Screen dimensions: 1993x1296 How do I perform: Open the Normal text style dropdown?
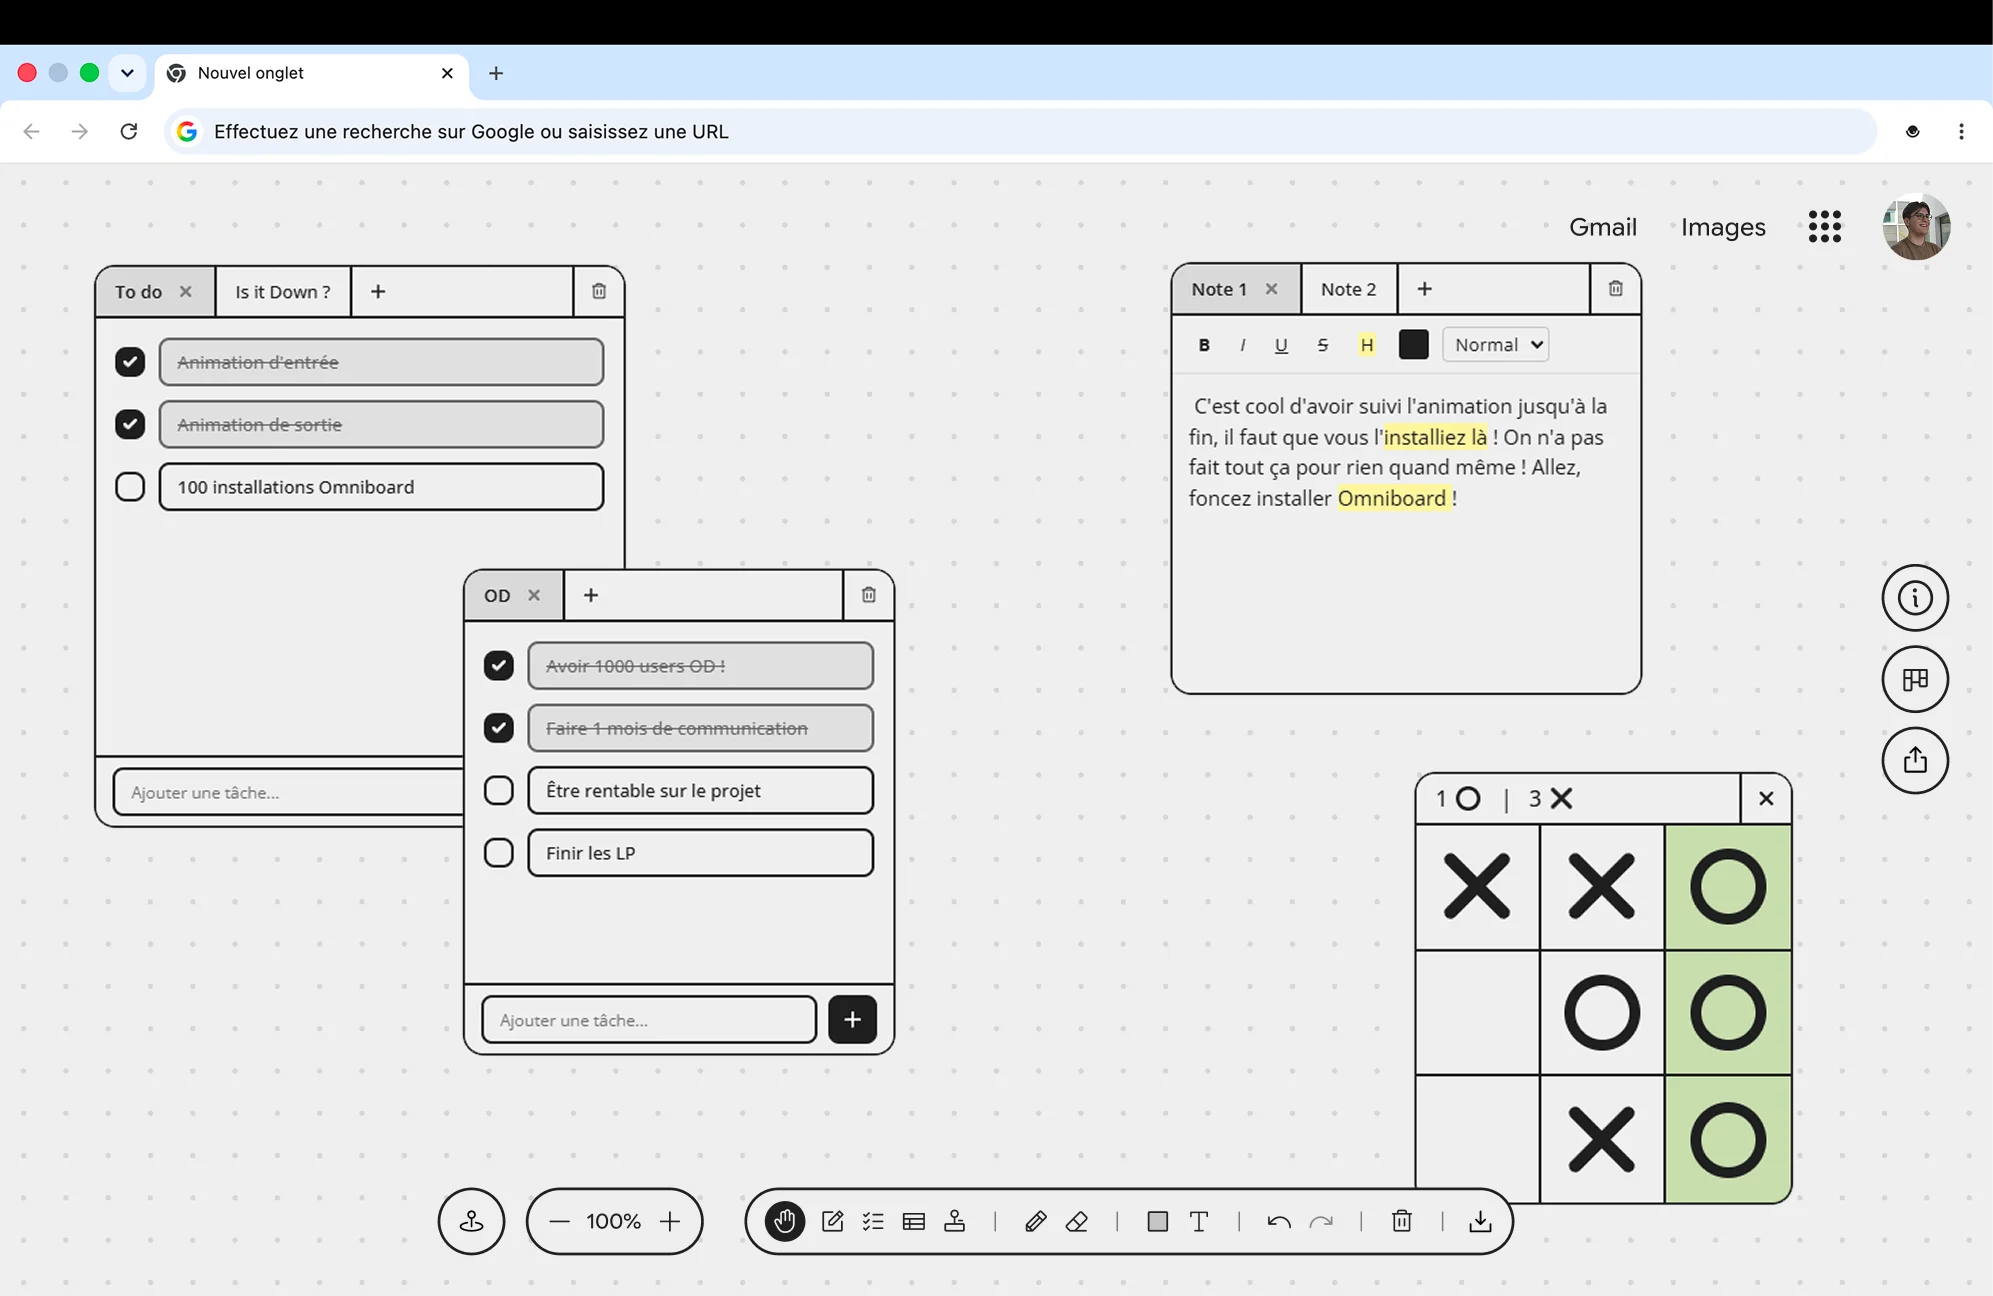click(x=1496, y=345)
